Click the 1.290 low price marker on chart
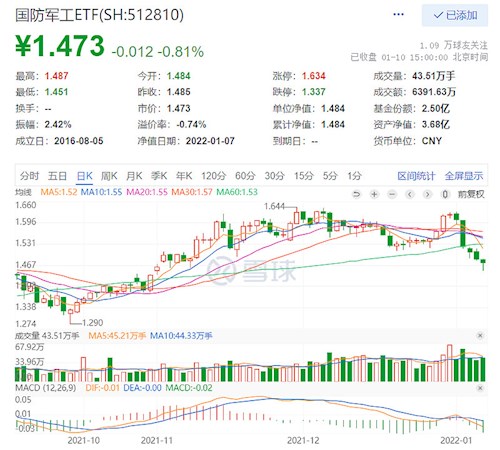Screen dimensions: 500x450 (x=92, y=323)
